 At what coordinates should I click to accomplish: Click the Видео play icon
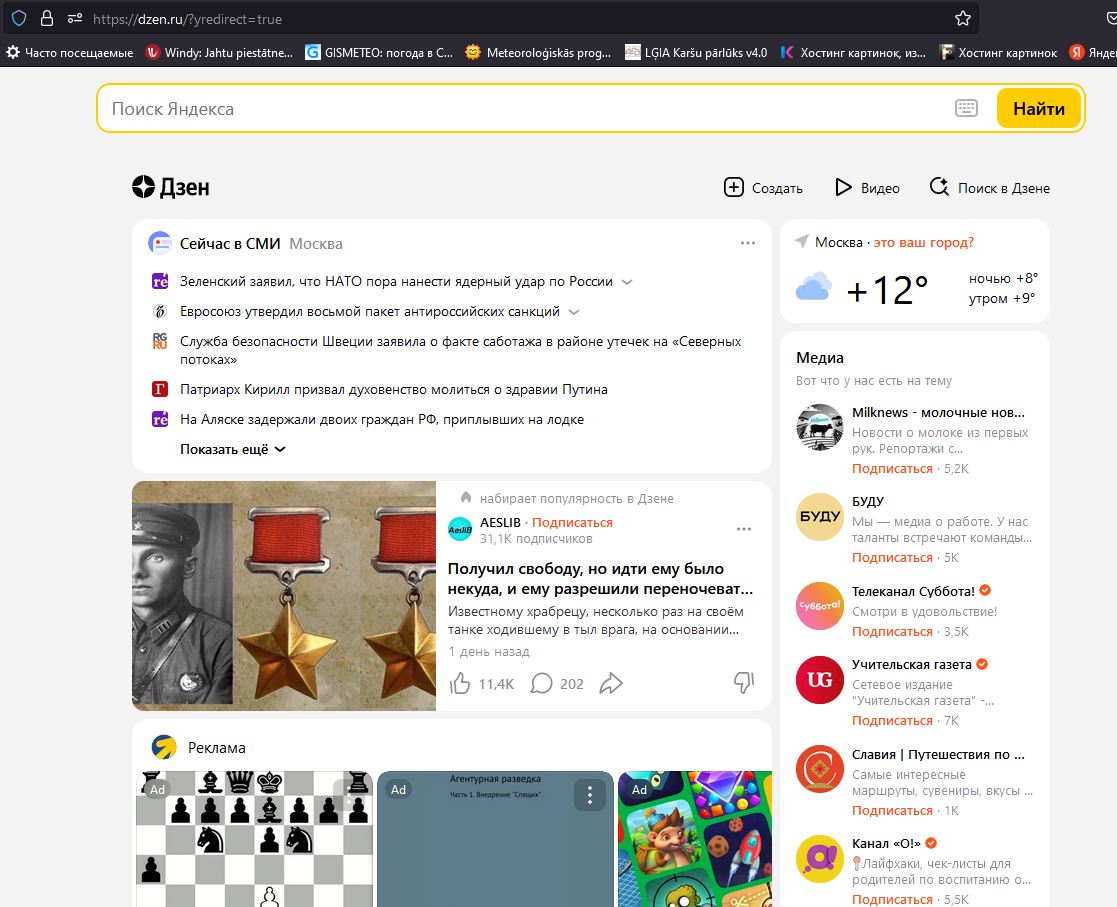(843, 187)
